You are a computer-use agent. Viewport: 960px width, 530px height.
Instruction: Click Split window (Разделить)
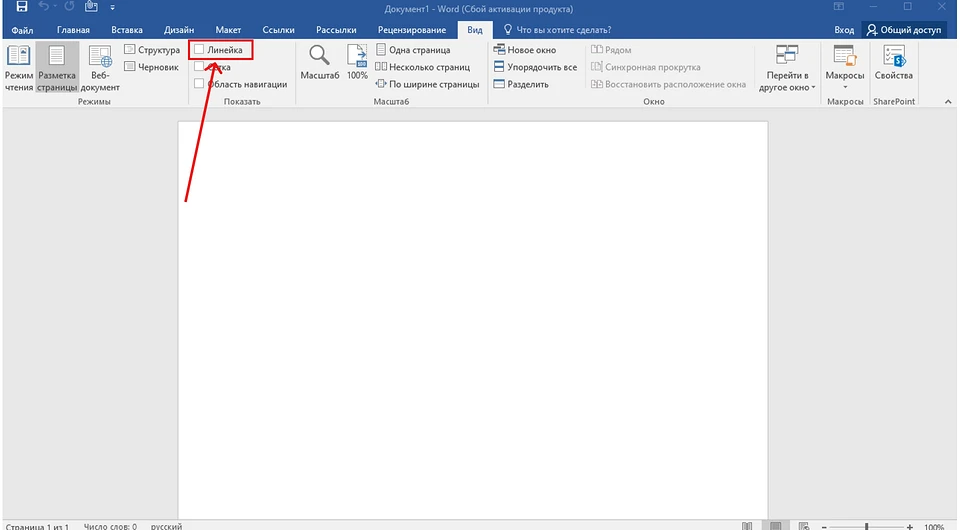pos(501,84)
